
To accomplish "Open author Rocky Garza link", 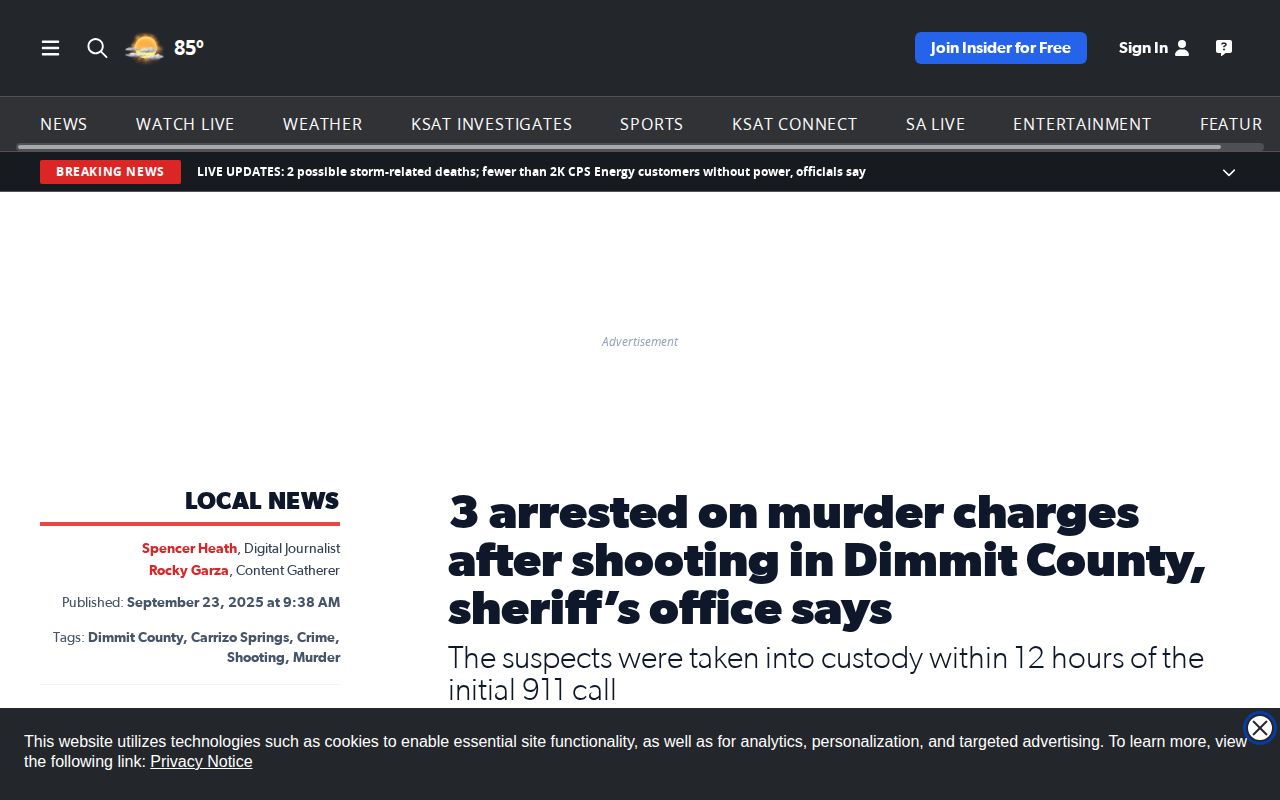I will click(188, 570).
